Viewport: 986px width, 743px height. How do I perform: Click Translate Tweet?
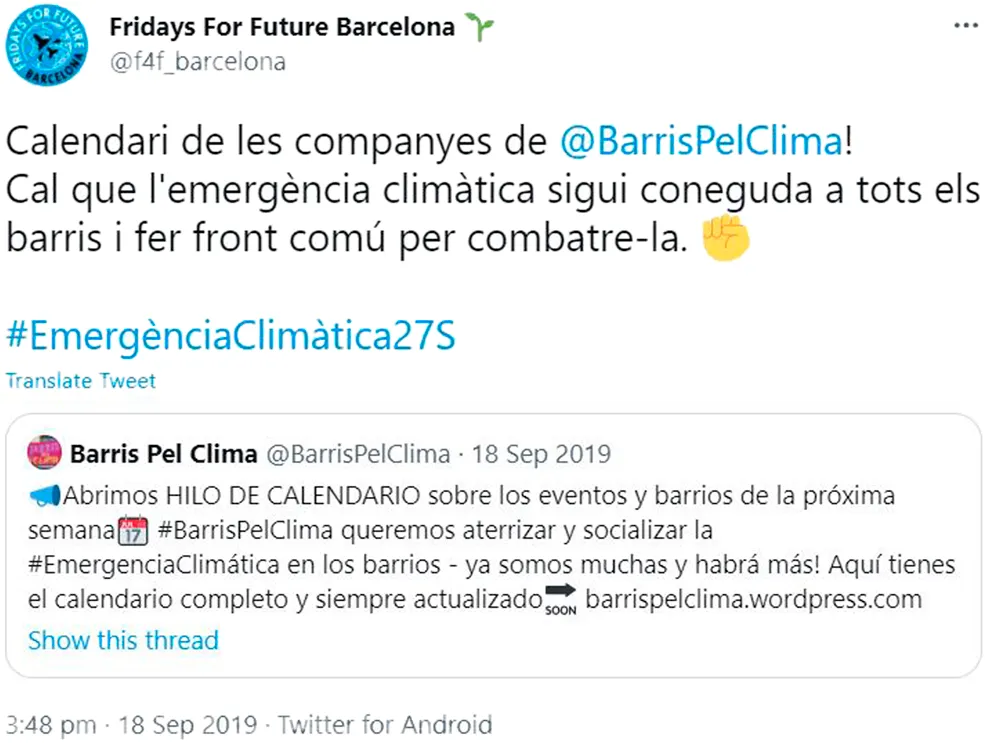coord(80,381)
